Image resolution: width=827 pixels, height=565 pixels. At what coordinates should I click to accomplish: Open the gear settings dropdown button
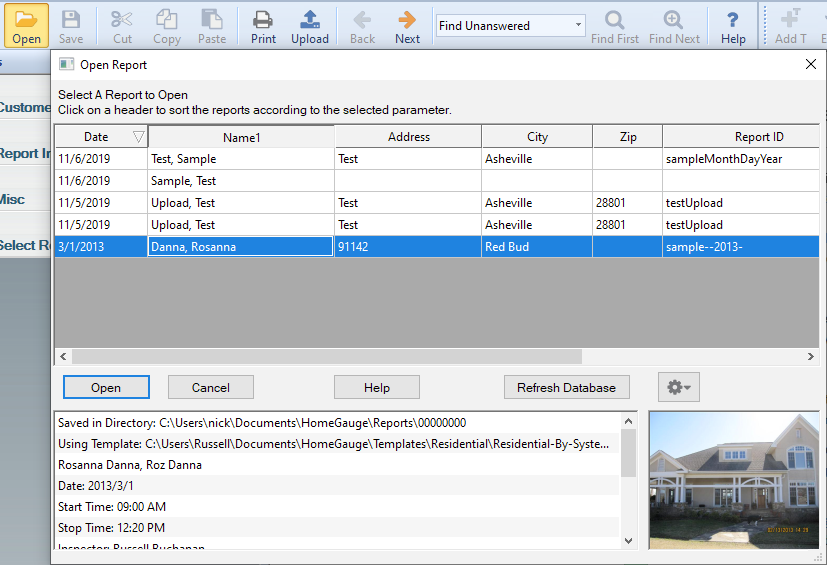tap(679, 387)
